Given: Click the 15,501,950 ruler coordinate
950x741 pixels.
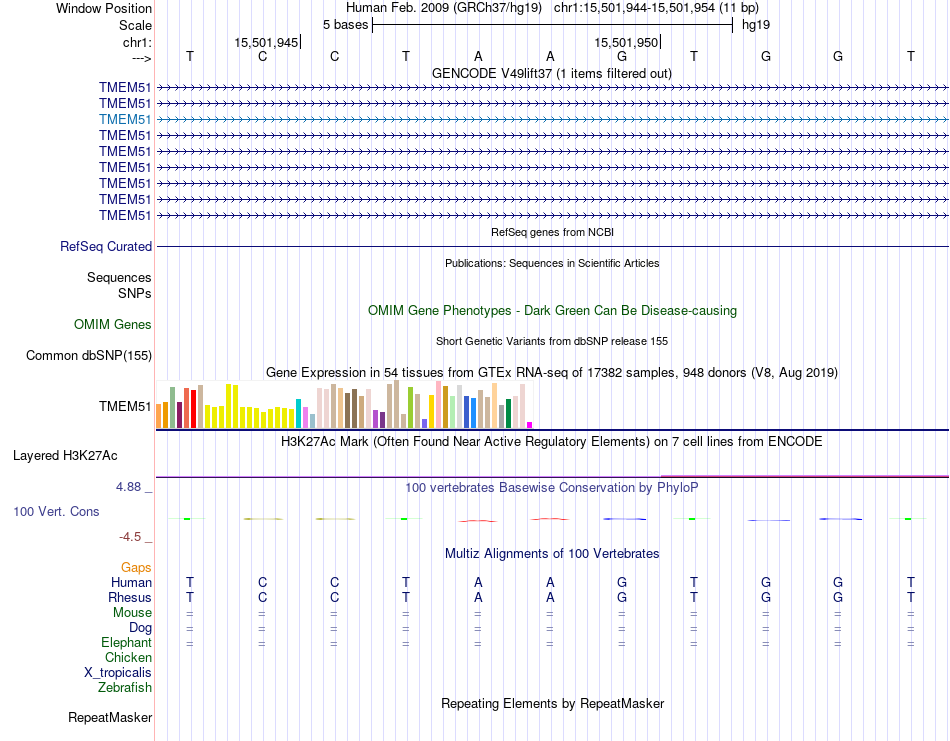Looking at the screenshot, I should tap(626, 42).
